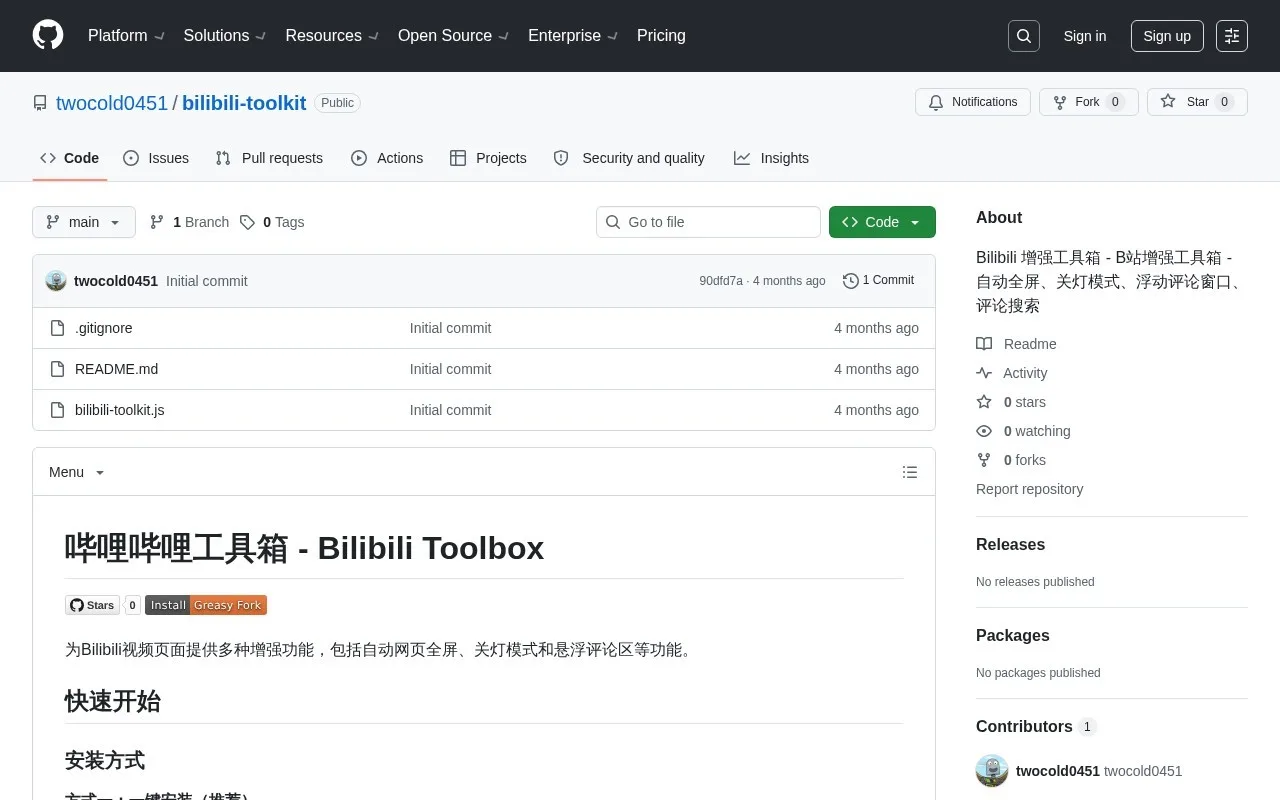Image resolution: width=1280 pixels, height=800 pixels.
Task: Open the Contributors heading link
Action: click(1036, 727)
